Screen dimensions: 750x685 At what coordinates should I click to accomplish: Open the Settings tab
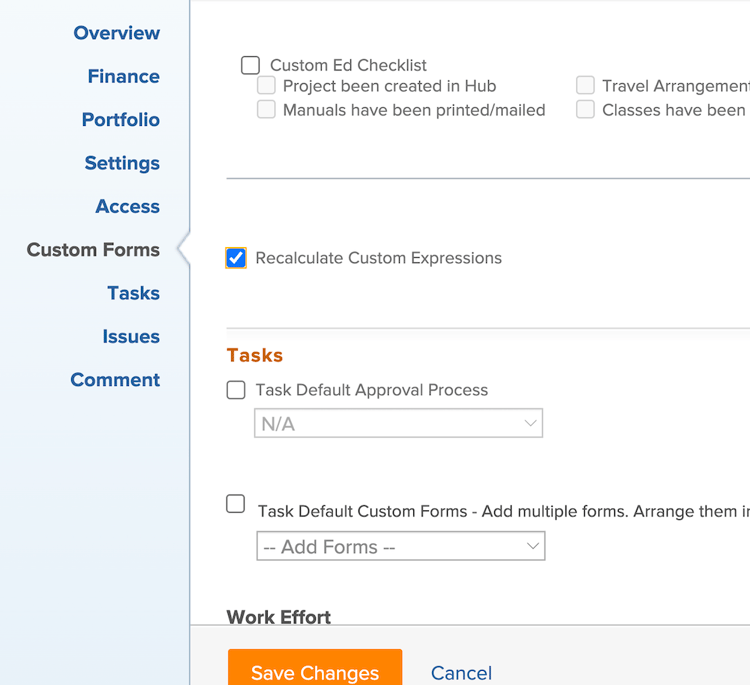pos(122,163)
